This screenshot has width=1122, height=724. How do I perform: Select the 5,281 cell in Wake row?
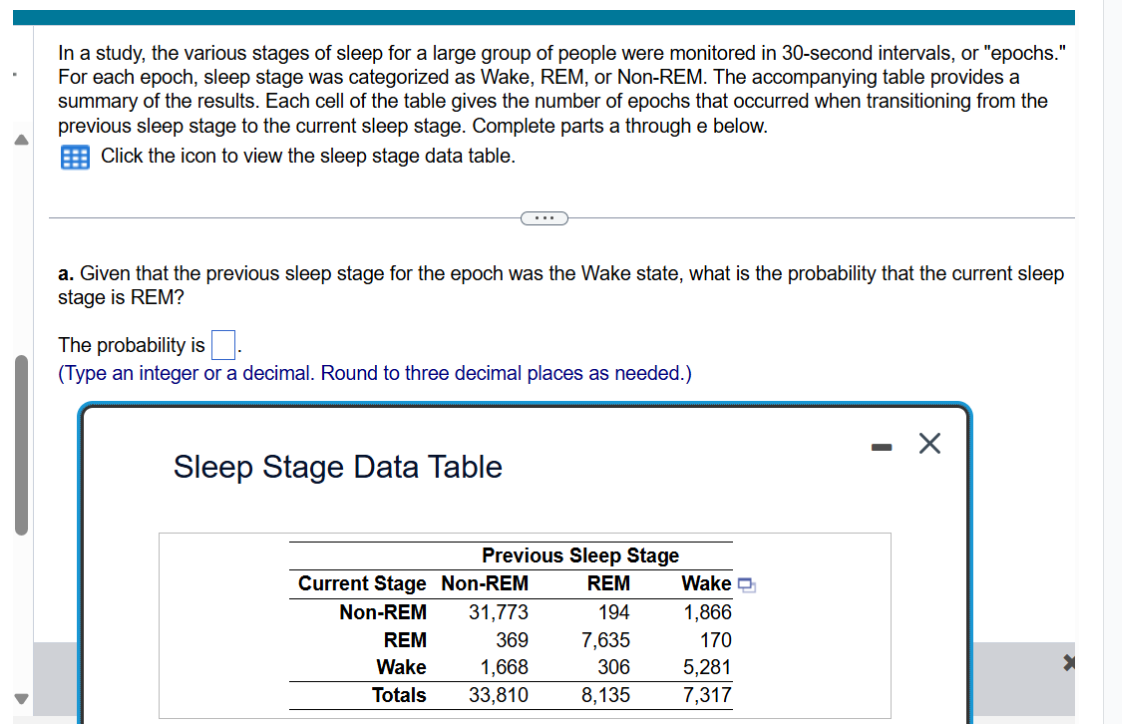(707, 667)
